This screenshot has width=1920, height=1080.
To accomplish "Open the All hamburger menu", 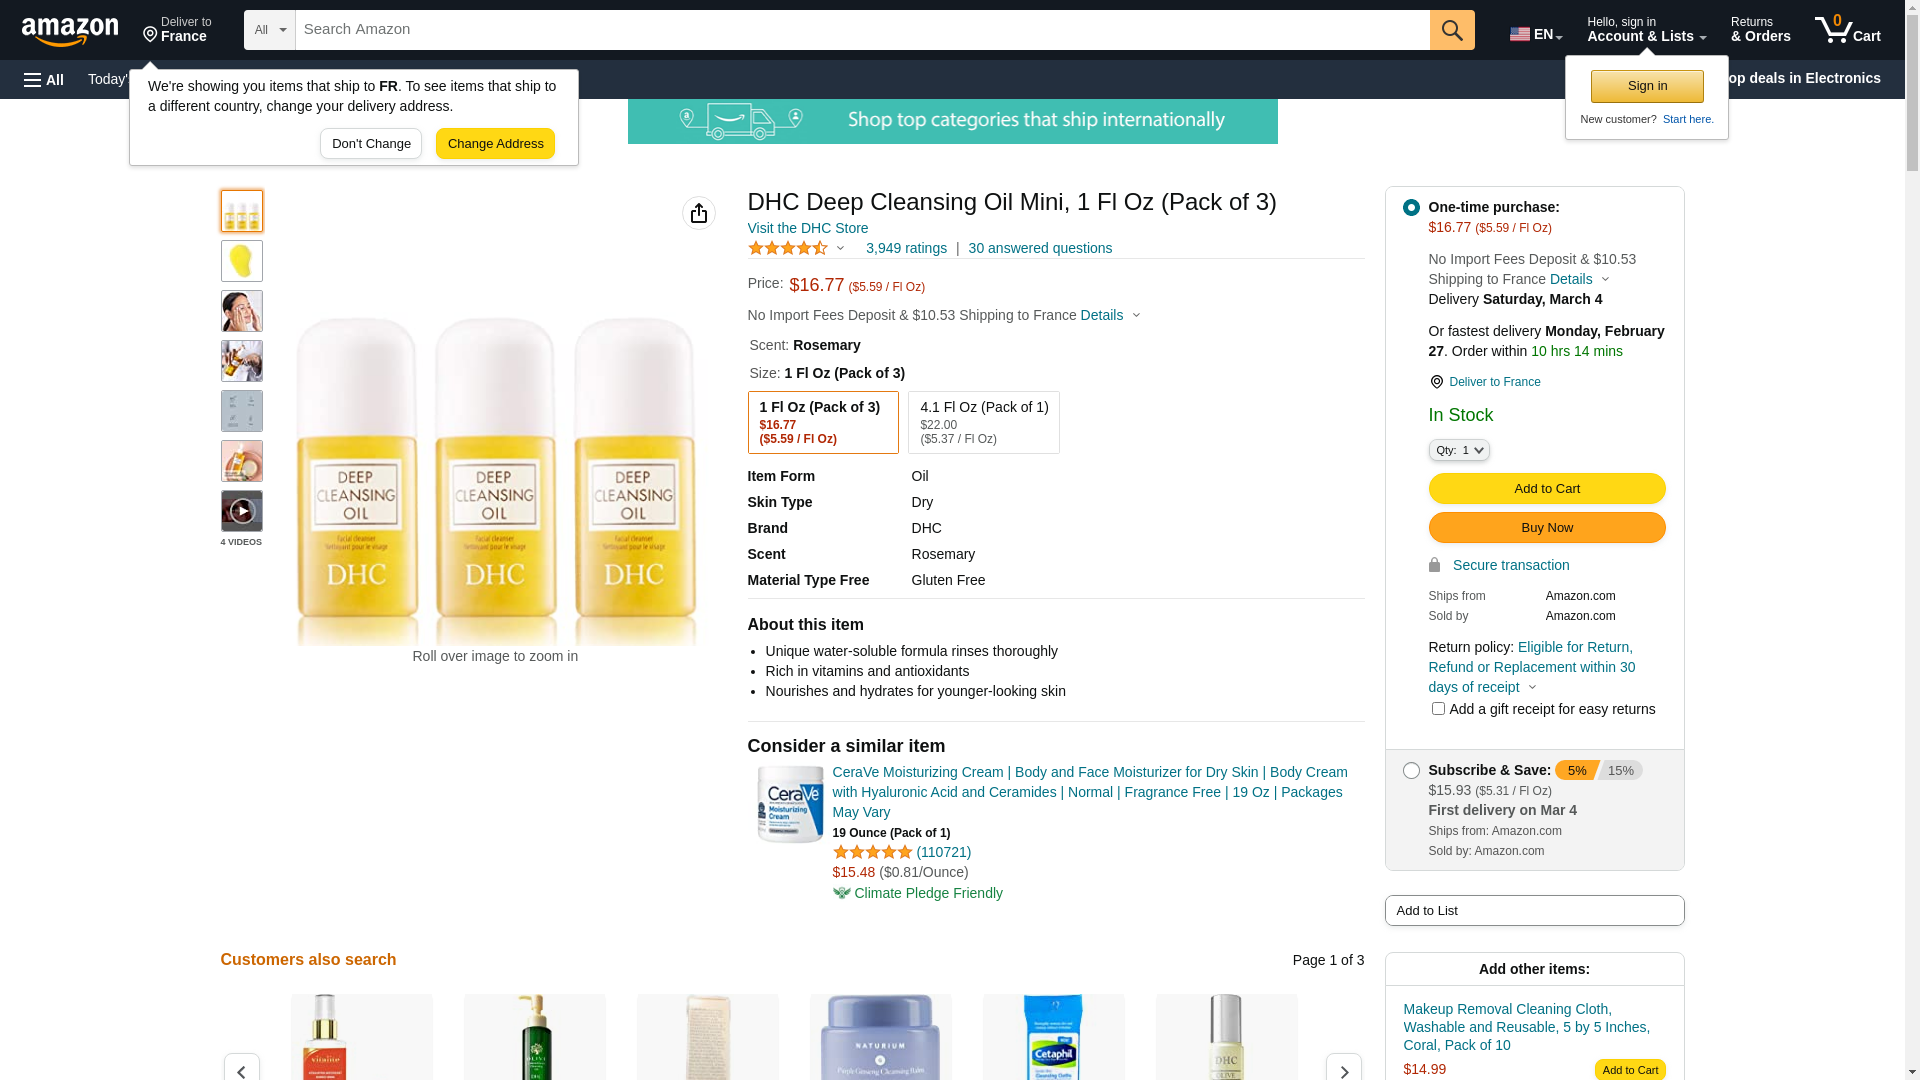I will (x=44, y=79).
